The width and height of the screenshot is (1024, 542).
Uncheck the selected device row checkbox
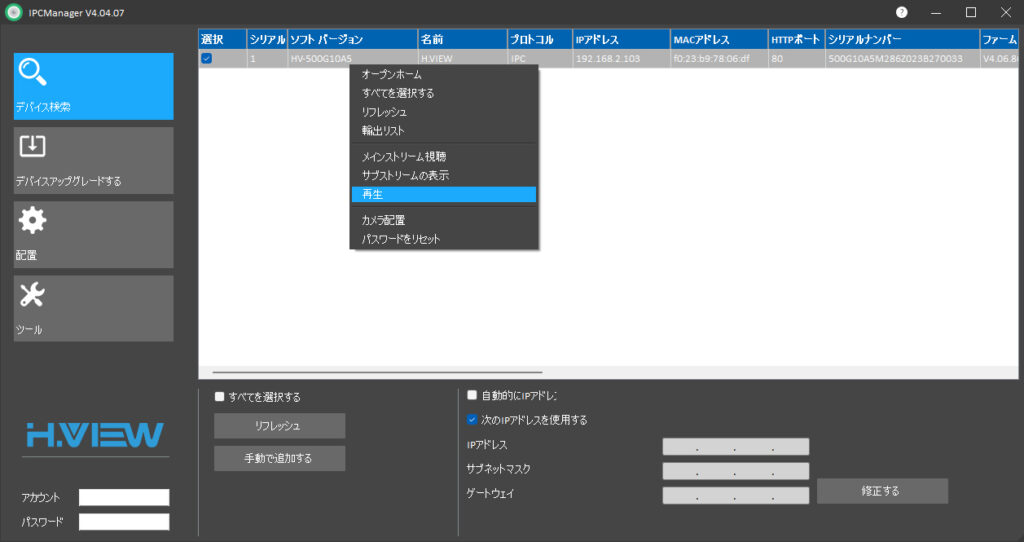(206, 59)
